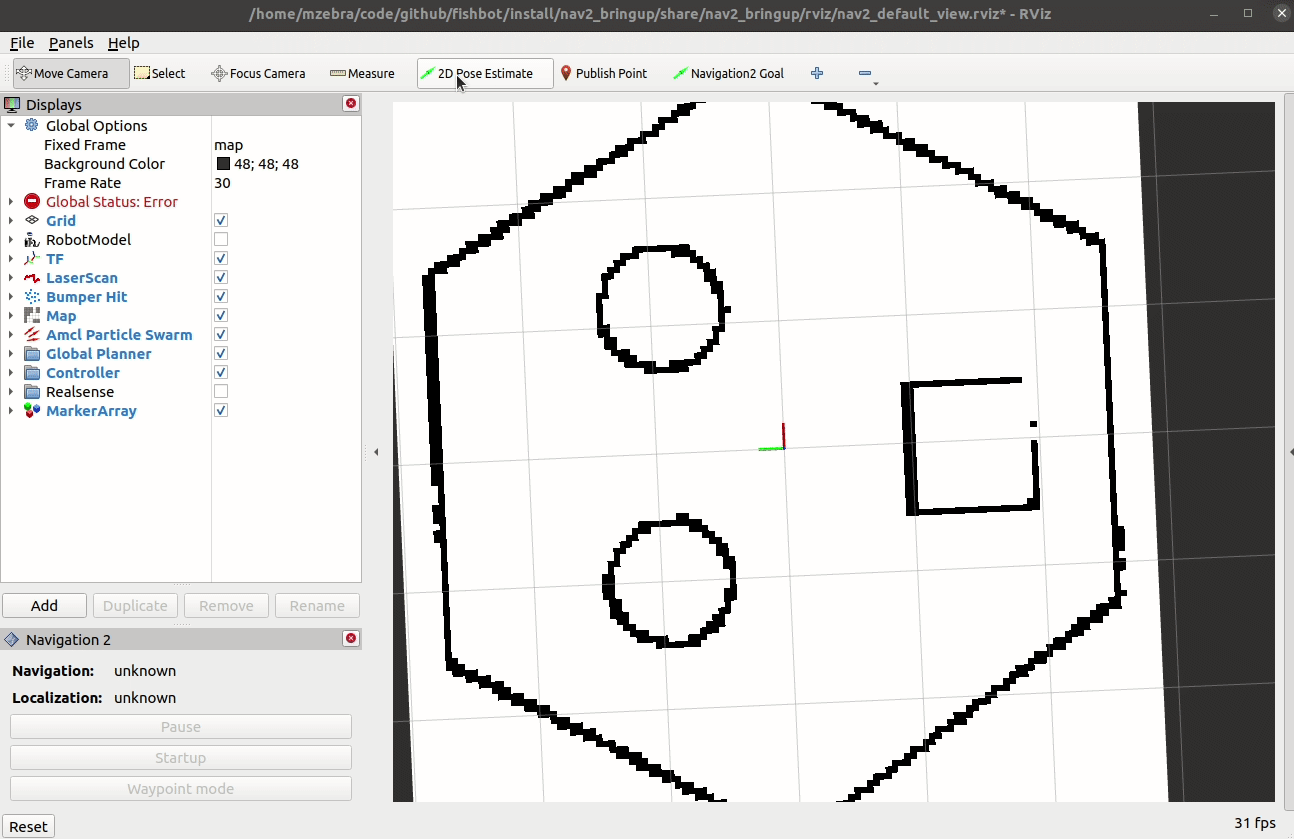The height and width of the screenshot is (839, 1294).
Task: Activate the Publish Point tool
Action: point(604,73)
